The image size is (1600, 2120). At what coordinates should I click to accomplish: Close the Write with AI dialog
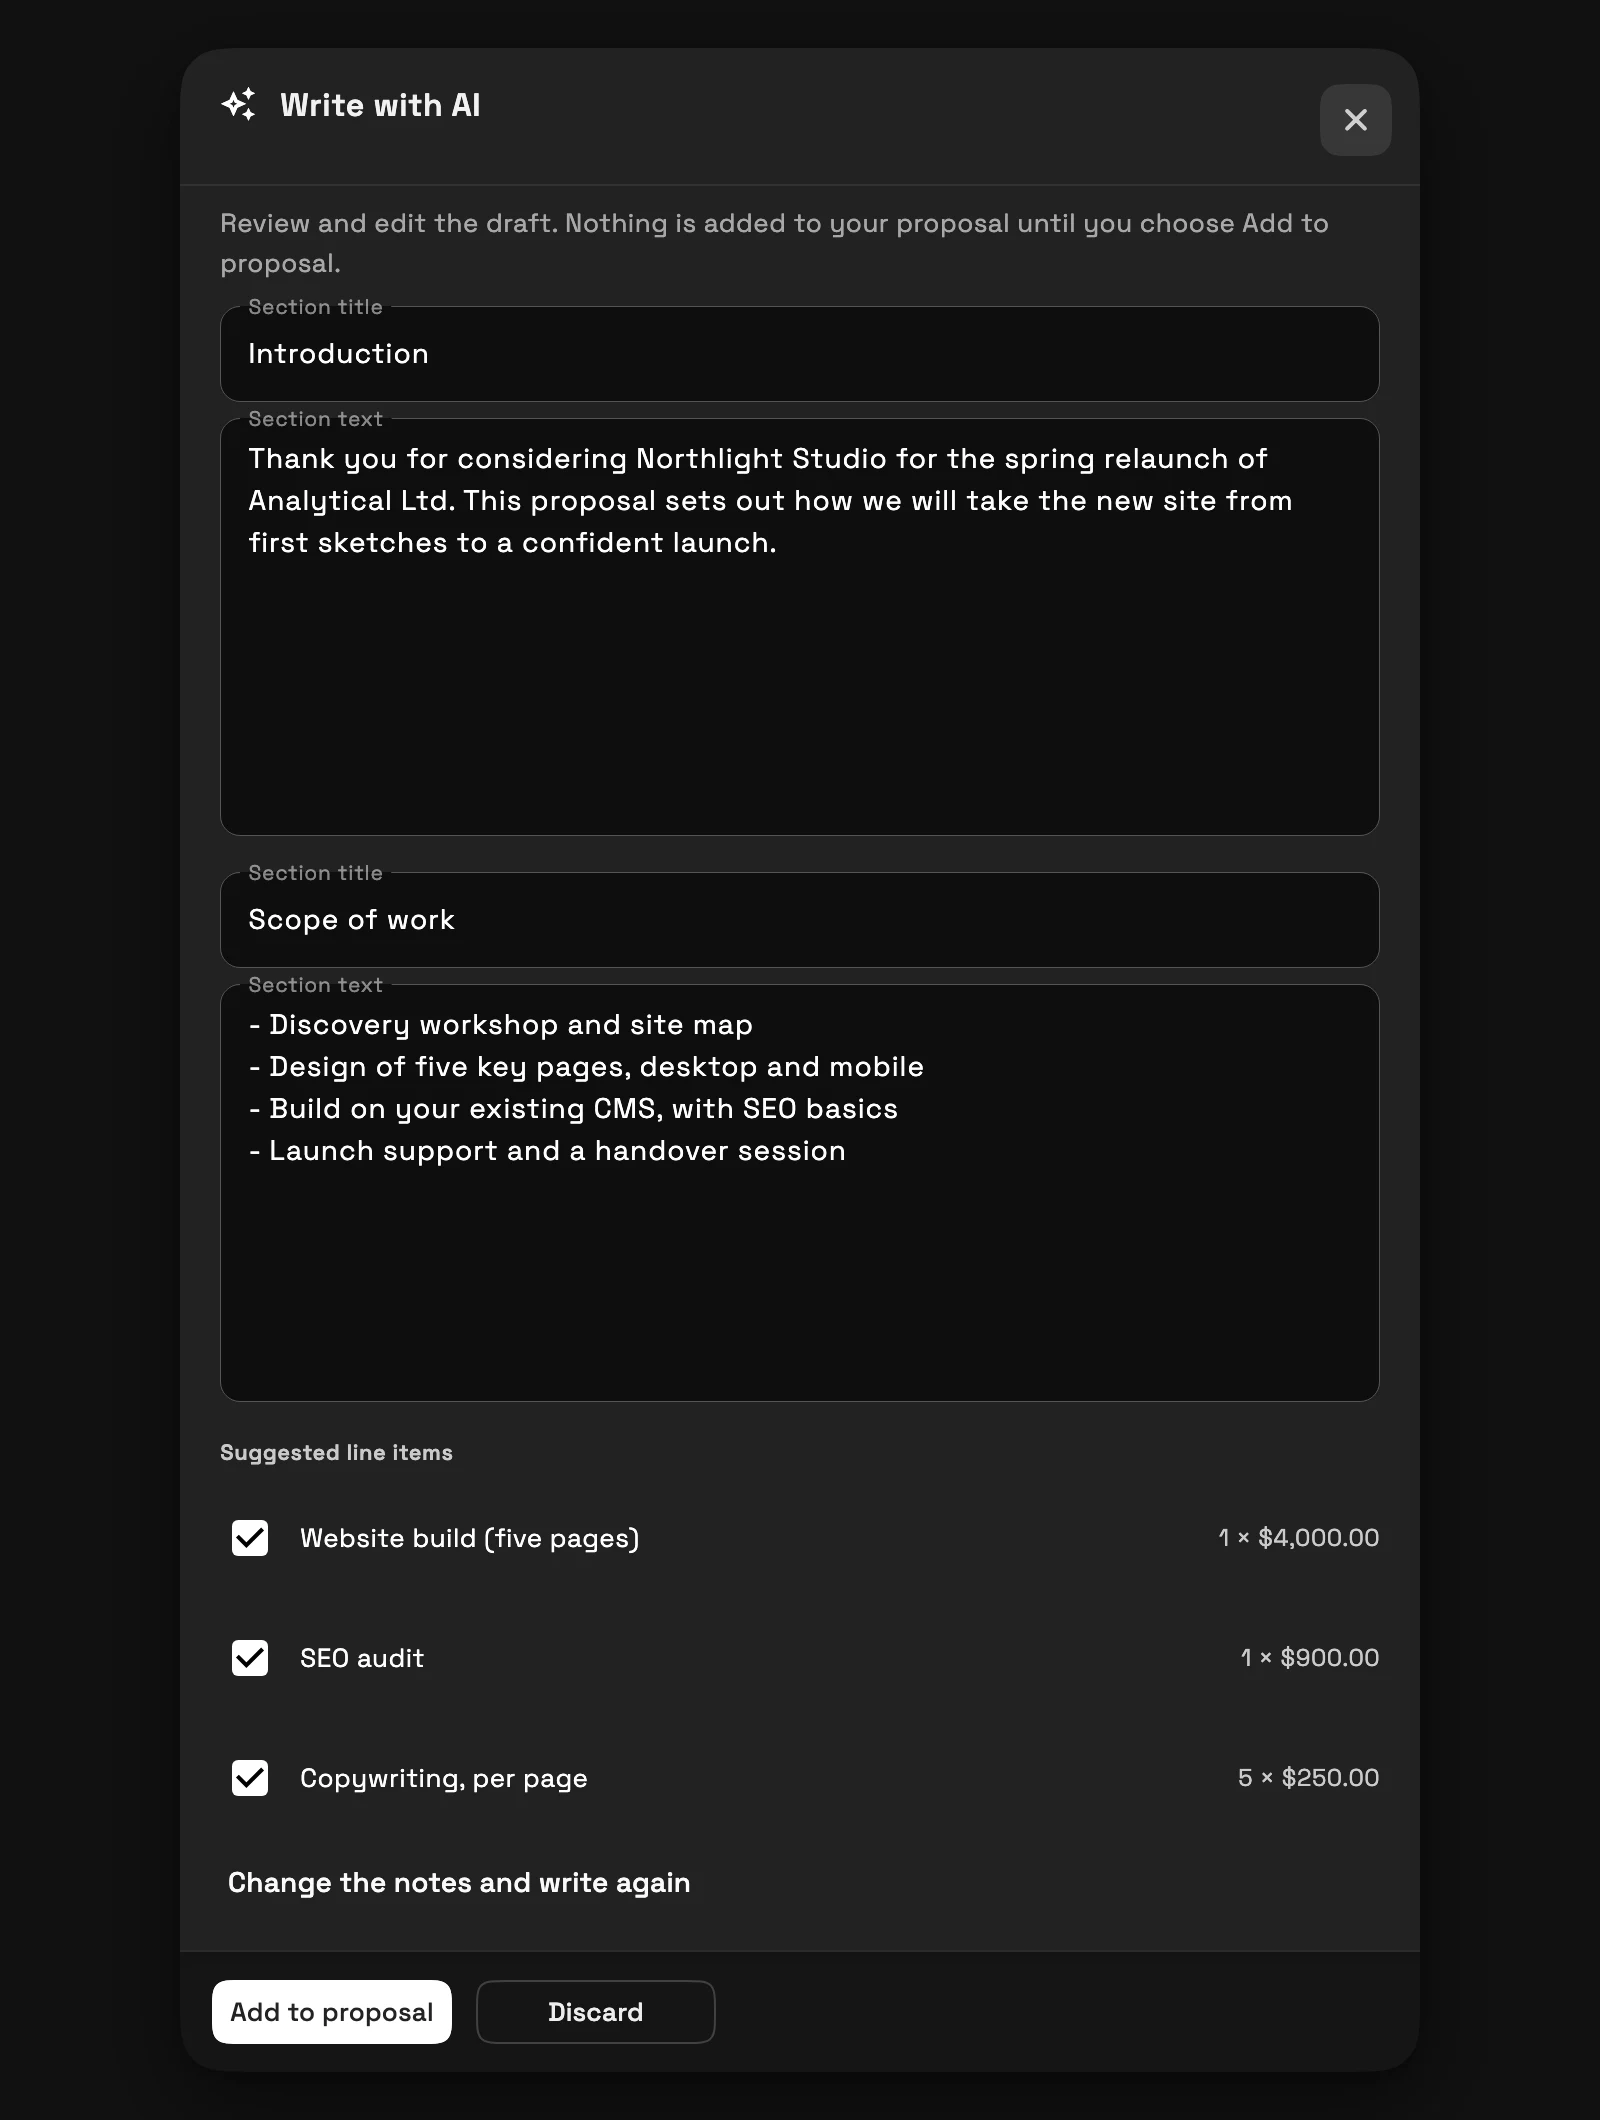pos(1355,120)
